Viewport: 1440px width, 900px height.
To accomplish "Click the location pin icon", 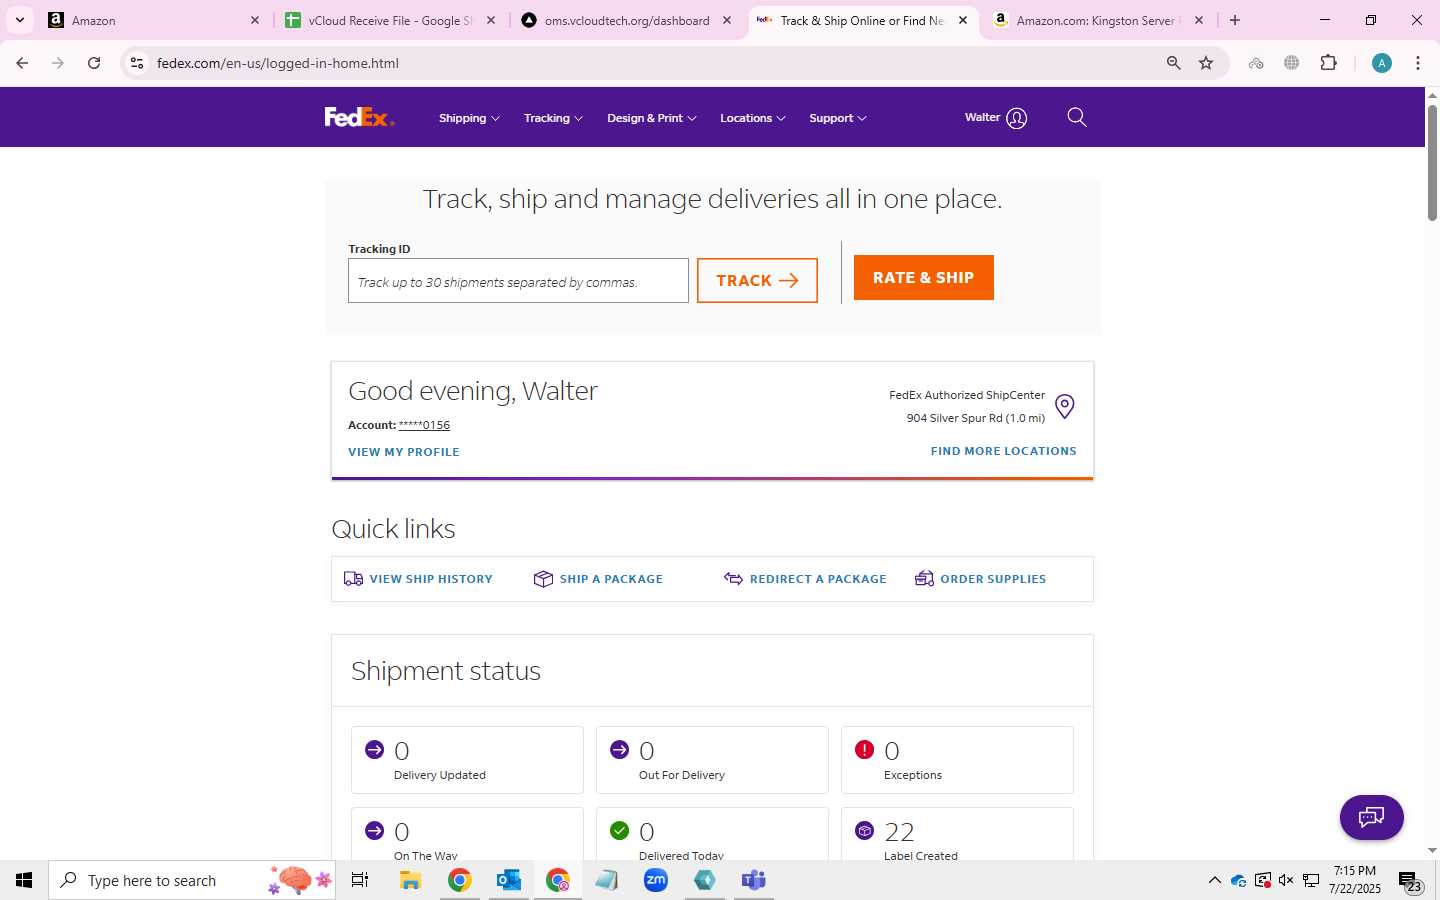I will click(x=1065, y=406).
